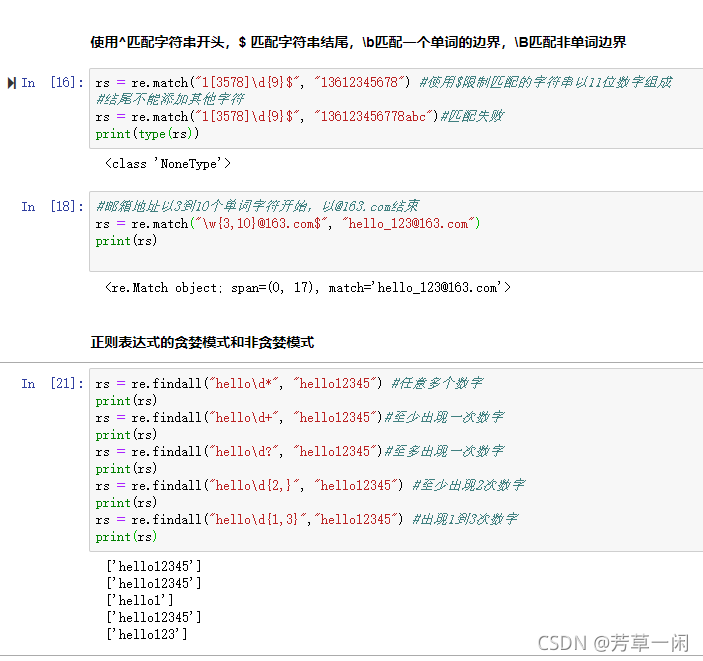This screenshot has height=661, width=703.
Task: Click the comment line '#结尾不能添加其他字符'
Action: [170, 100]
